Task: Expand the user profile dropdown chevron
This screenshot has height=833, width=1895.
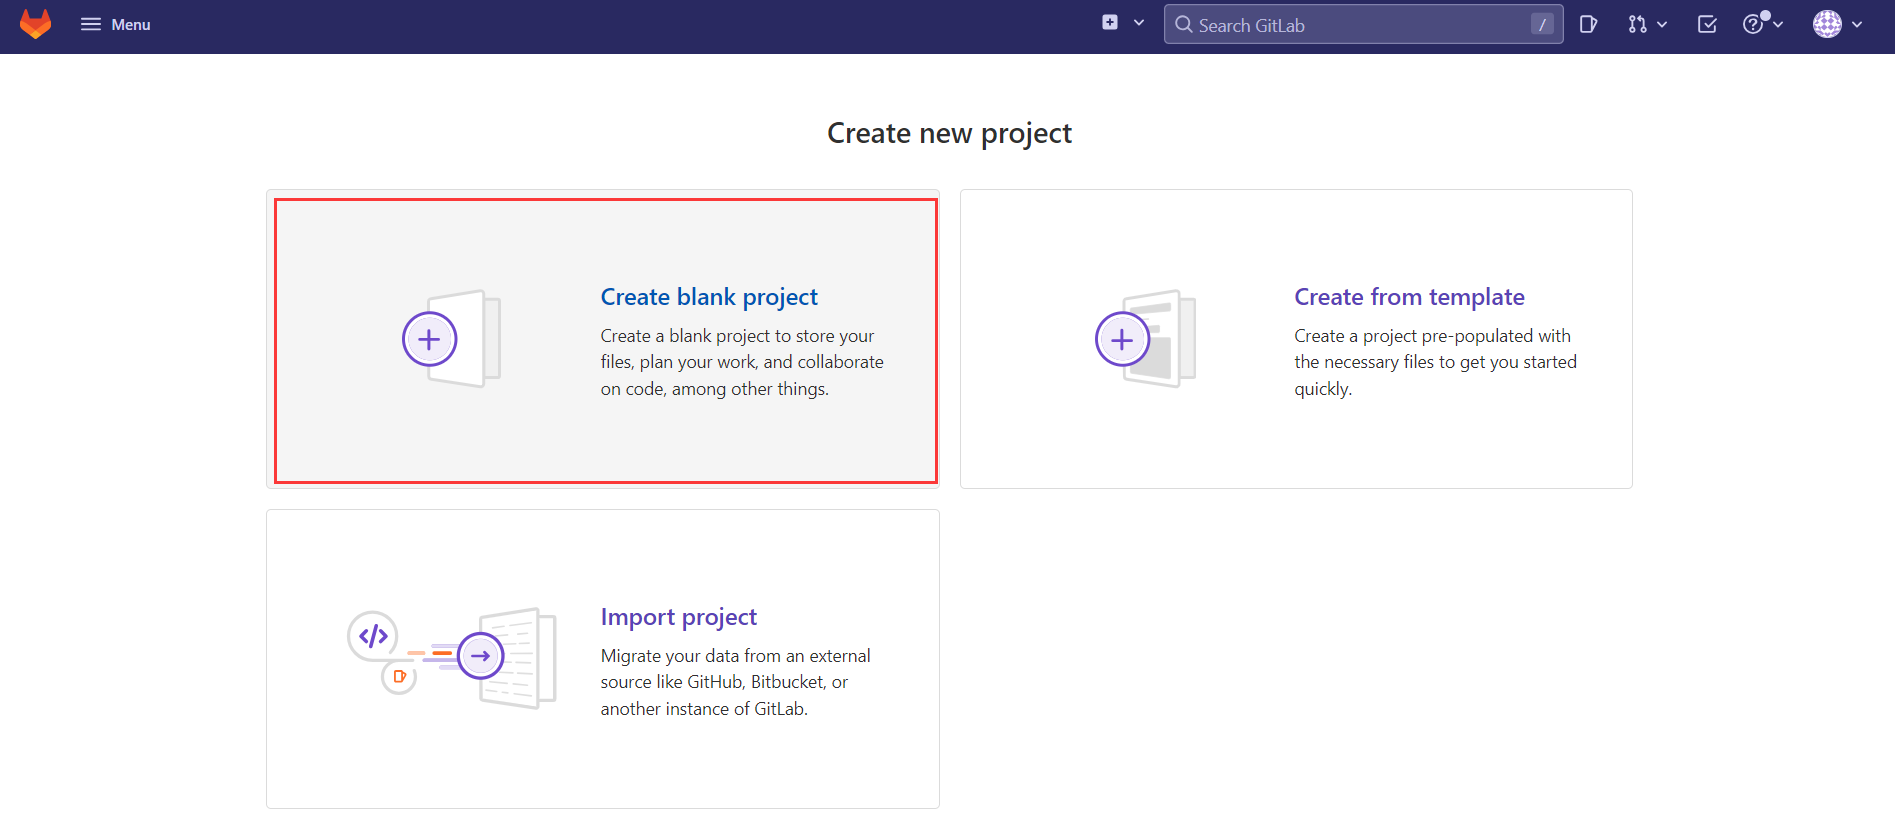Action: 1857,24
